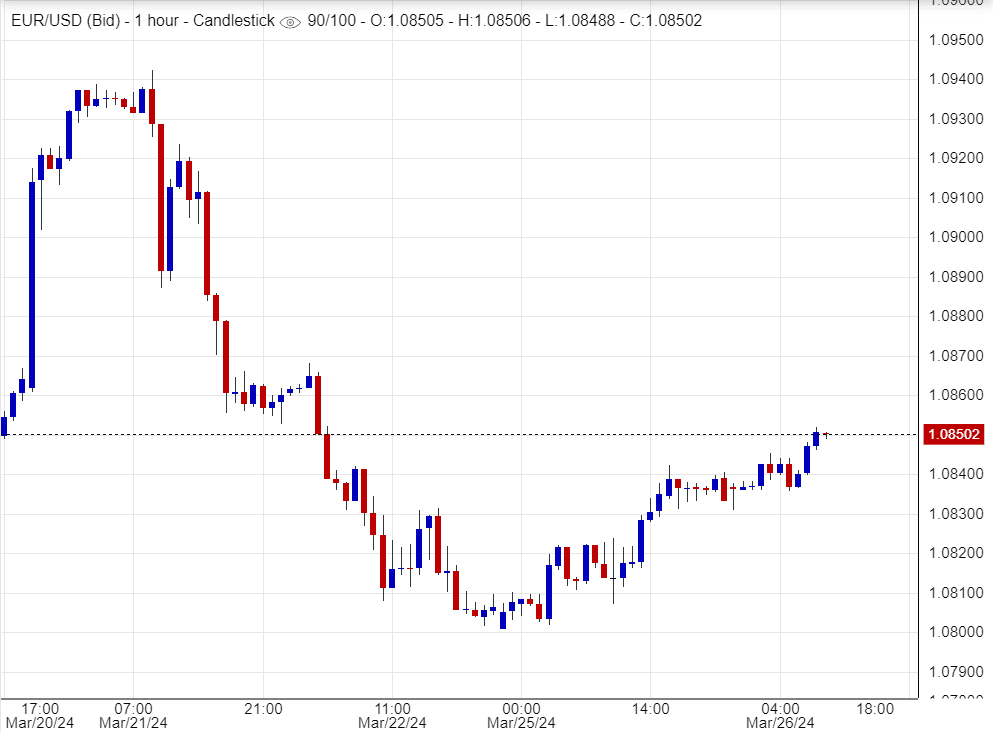Select the 11:00 Mar/22/24 time label
The image size is (993, 732).
click(393, 715)
